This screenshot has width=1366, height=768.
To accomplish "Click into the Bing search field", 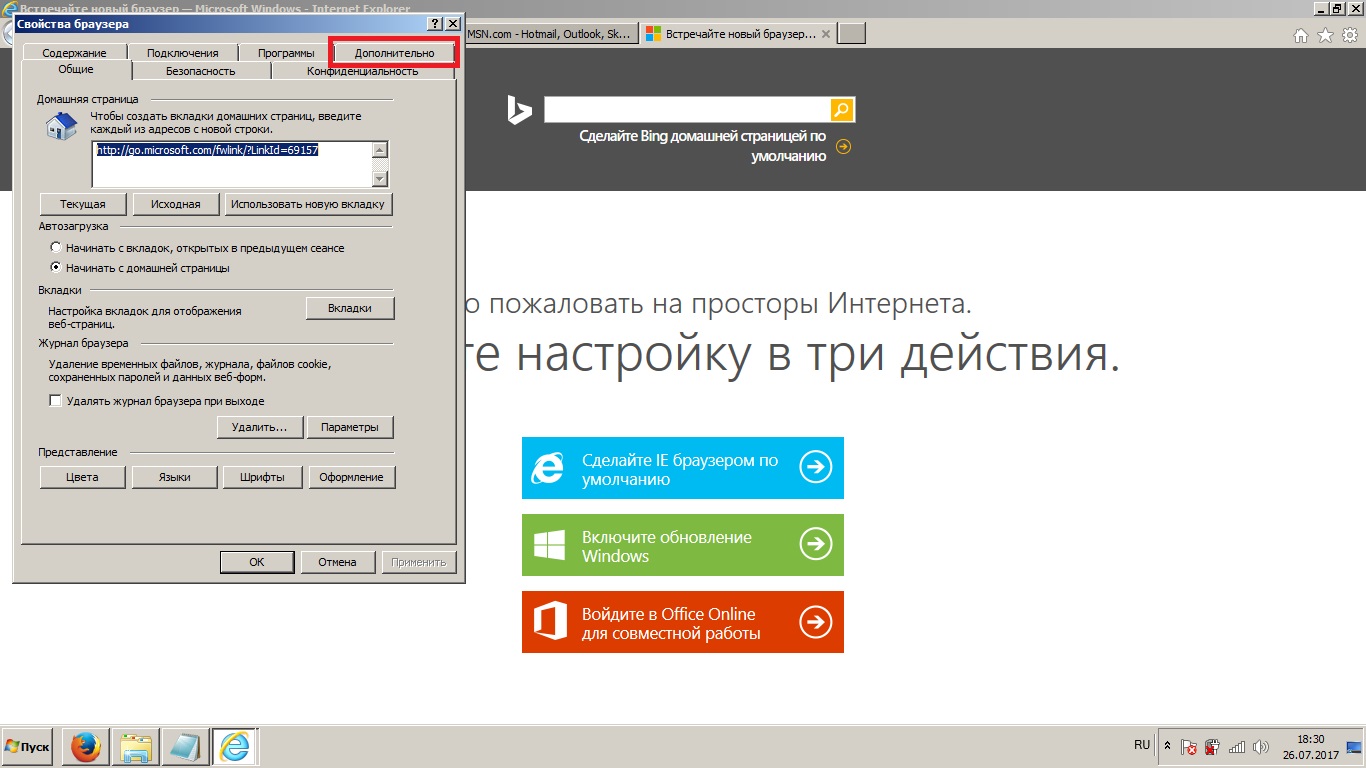I will pyautogui.click(x=687, y=109).
